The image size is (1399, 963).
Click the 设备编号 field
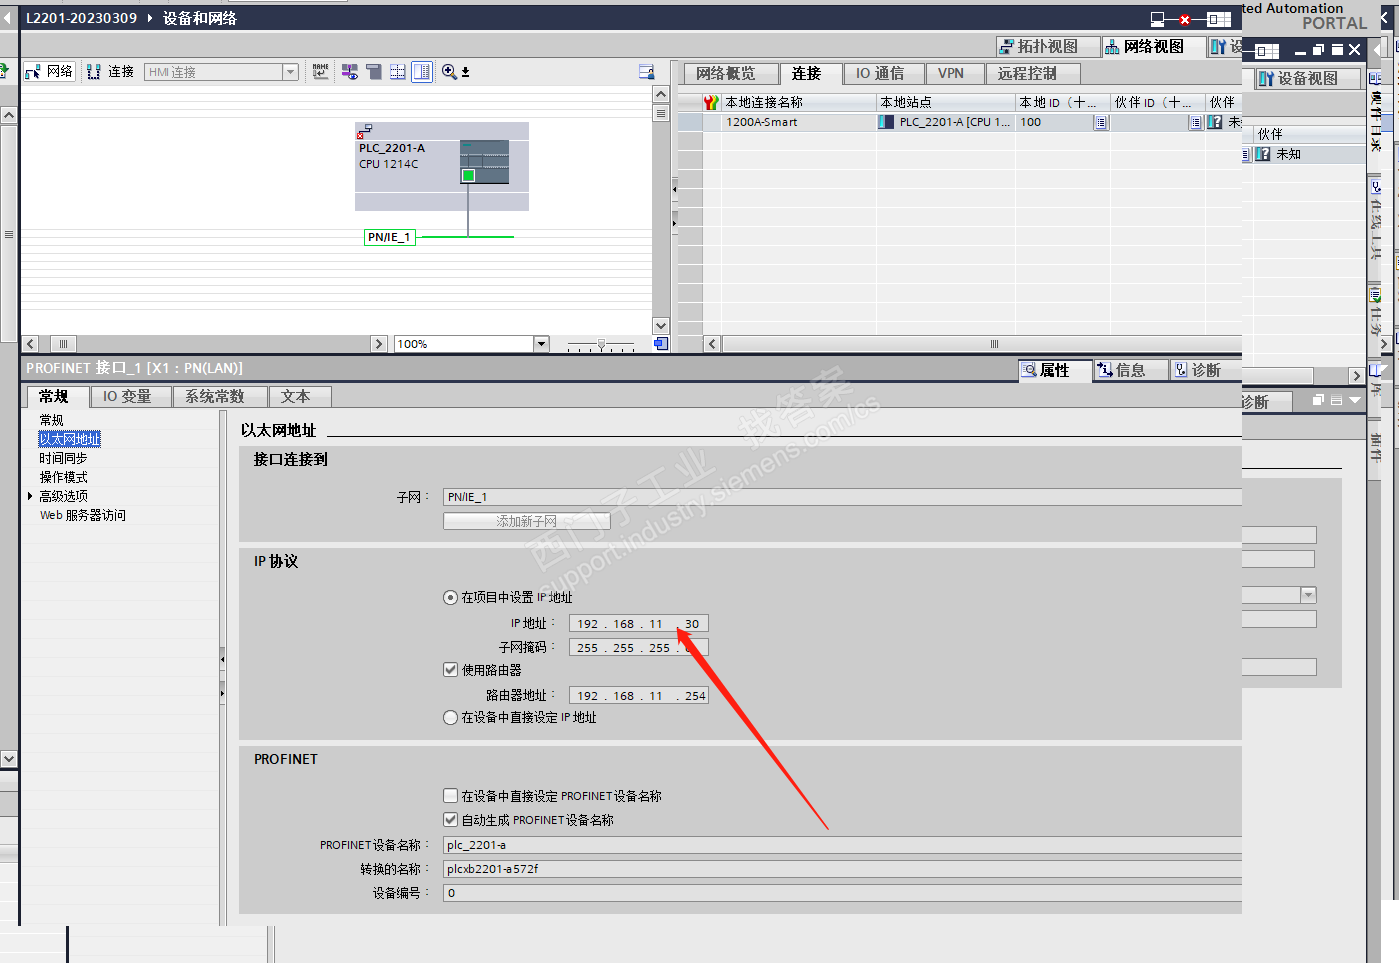(842, 893)
